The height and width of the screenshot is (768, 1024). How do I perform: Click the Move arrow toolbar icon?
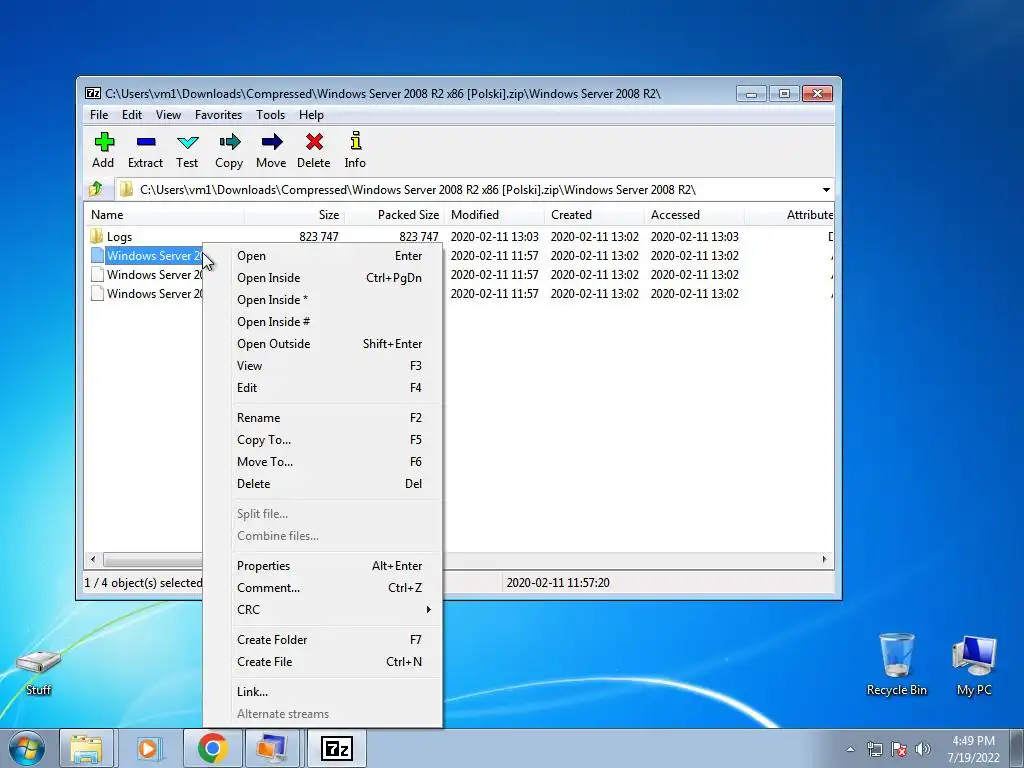[x=272, y=142]
